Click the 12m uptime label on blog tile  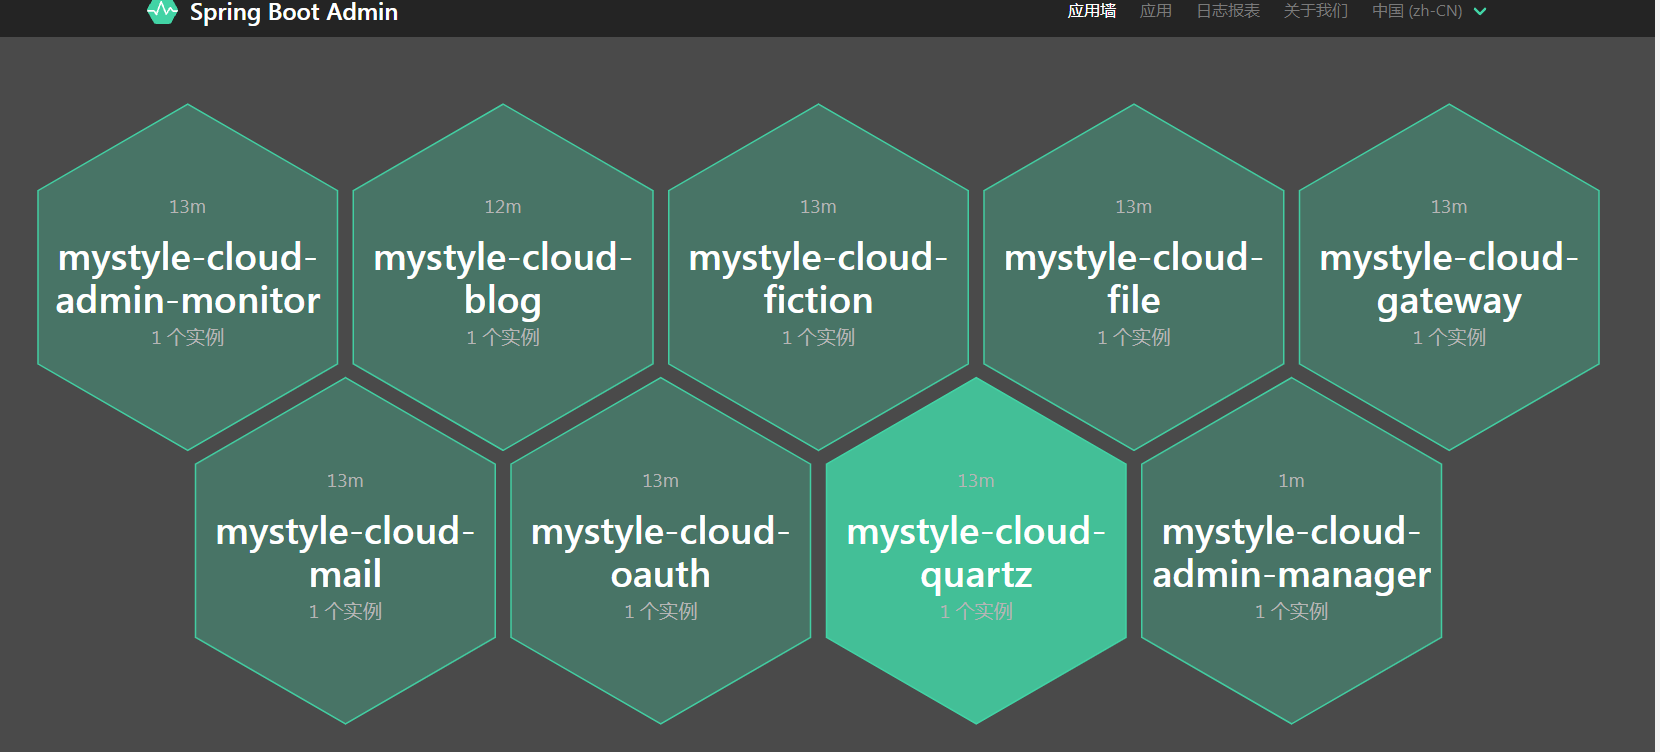tap(503, 207)
